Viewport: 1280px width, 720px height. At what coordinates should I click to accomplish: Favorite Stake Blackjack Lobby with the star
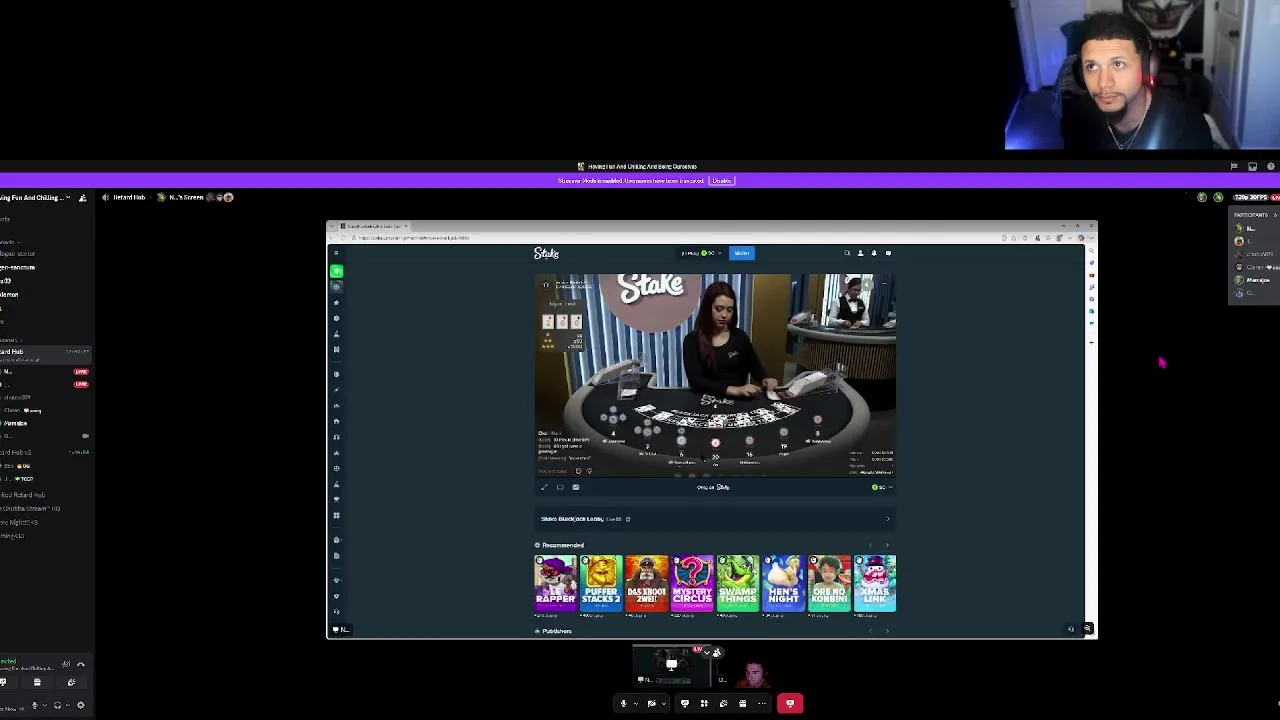(628, 519)
